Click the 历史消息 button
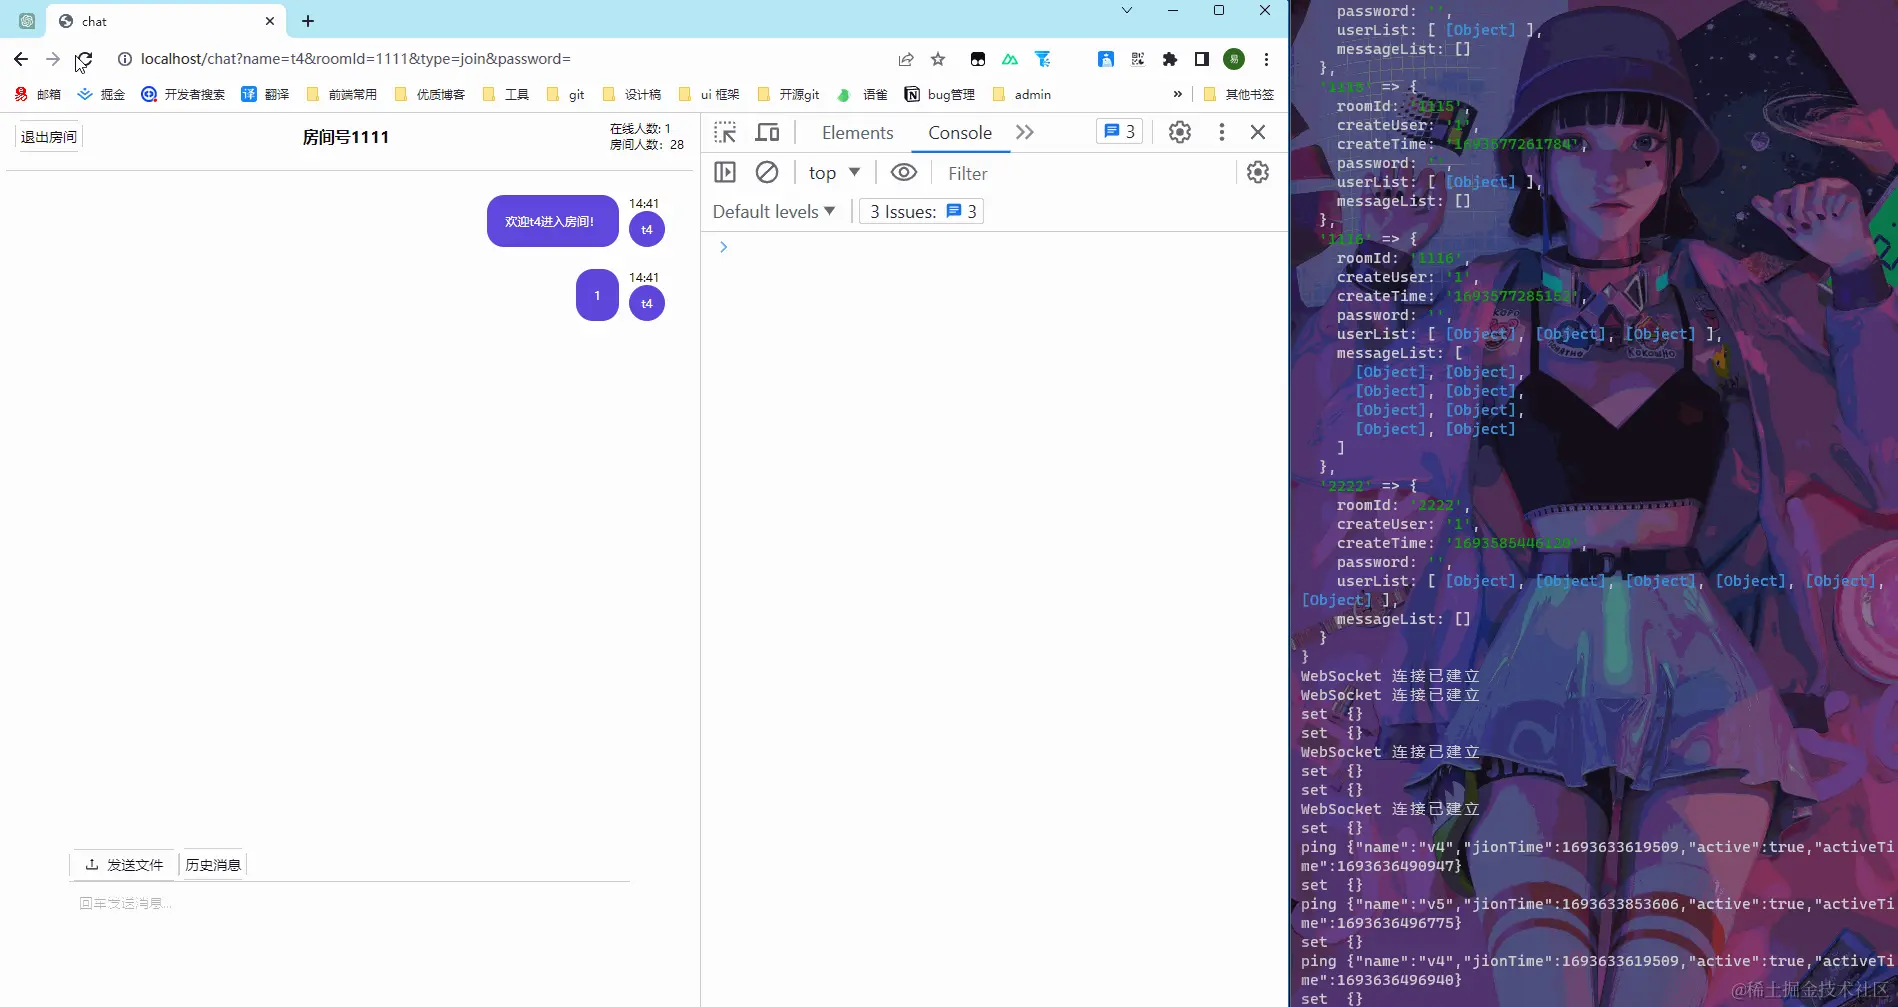1898x1007 pixels. (213, 865)
